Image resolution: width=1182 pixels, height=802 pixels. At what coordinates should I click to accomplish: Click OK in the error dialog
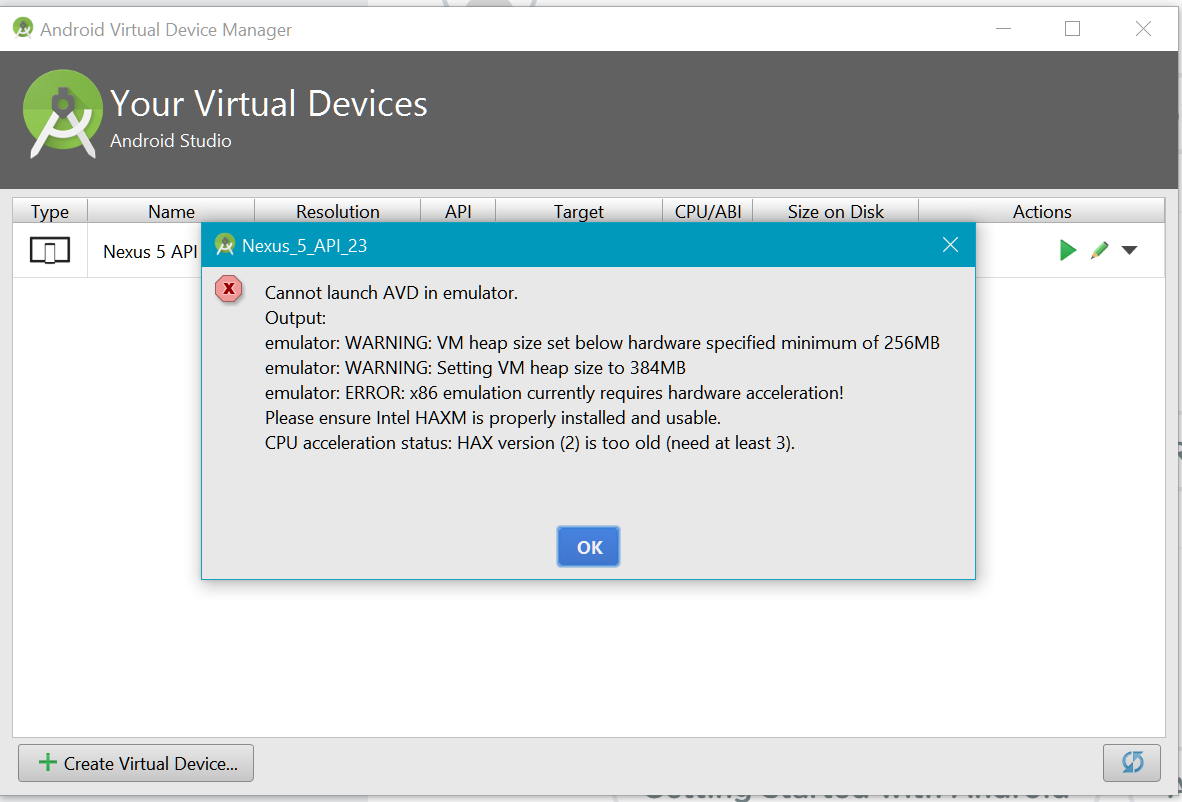[x=589, y=546]
